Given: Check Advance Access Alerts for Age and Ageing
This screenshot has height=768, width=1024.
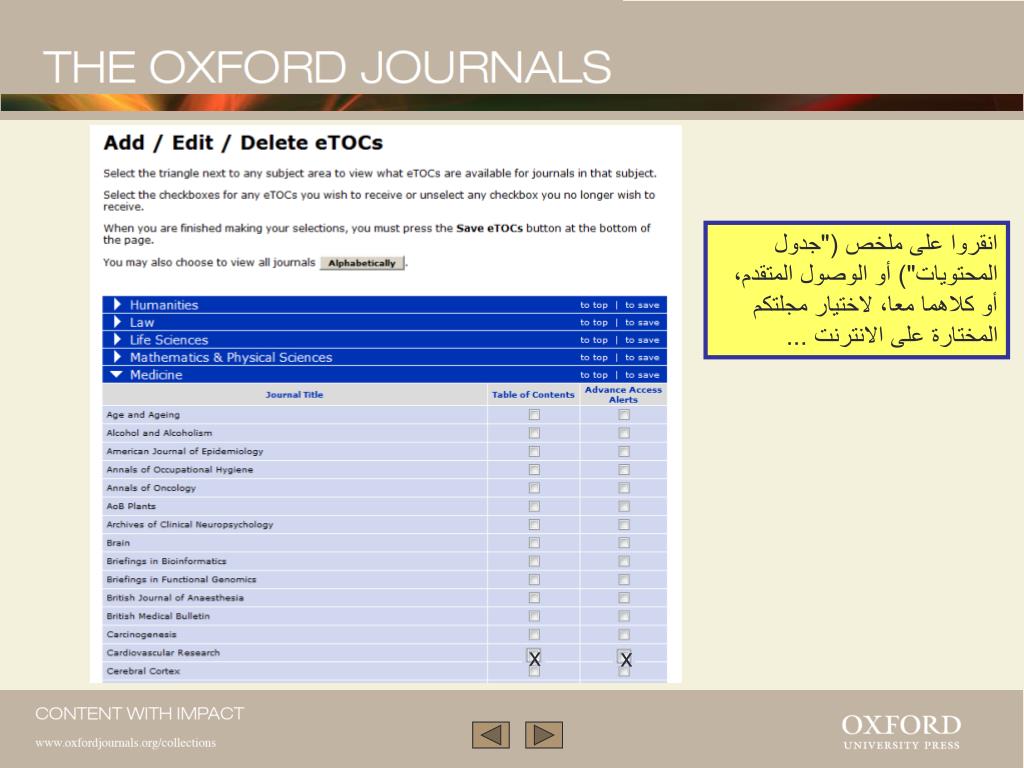Looking at the screenshot, I should pyautogui.click(x=624, y=415).
